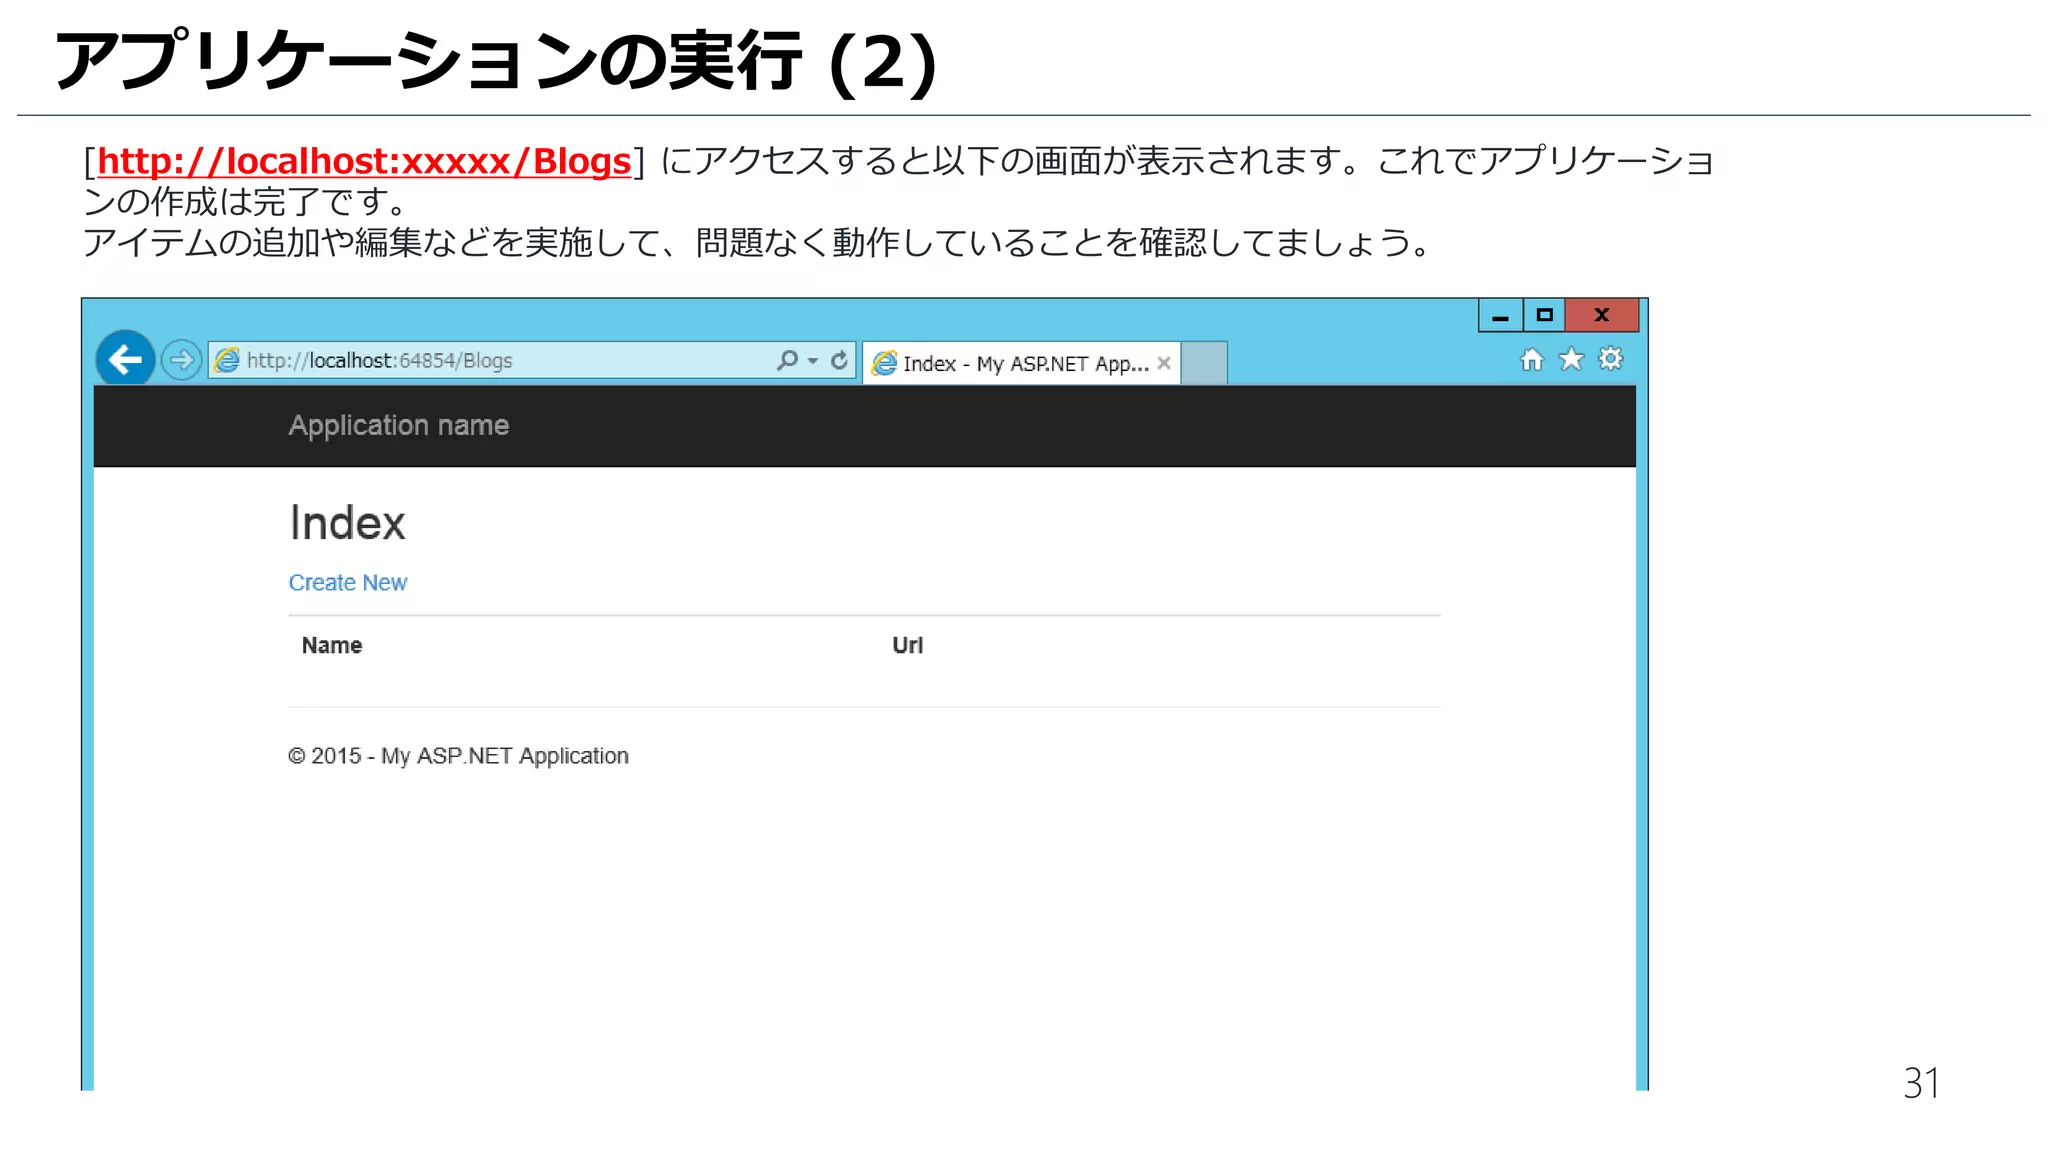Close the browser window
Image resolution: width=2048 pixels, height=1152 pixels.
[1602, 316]
